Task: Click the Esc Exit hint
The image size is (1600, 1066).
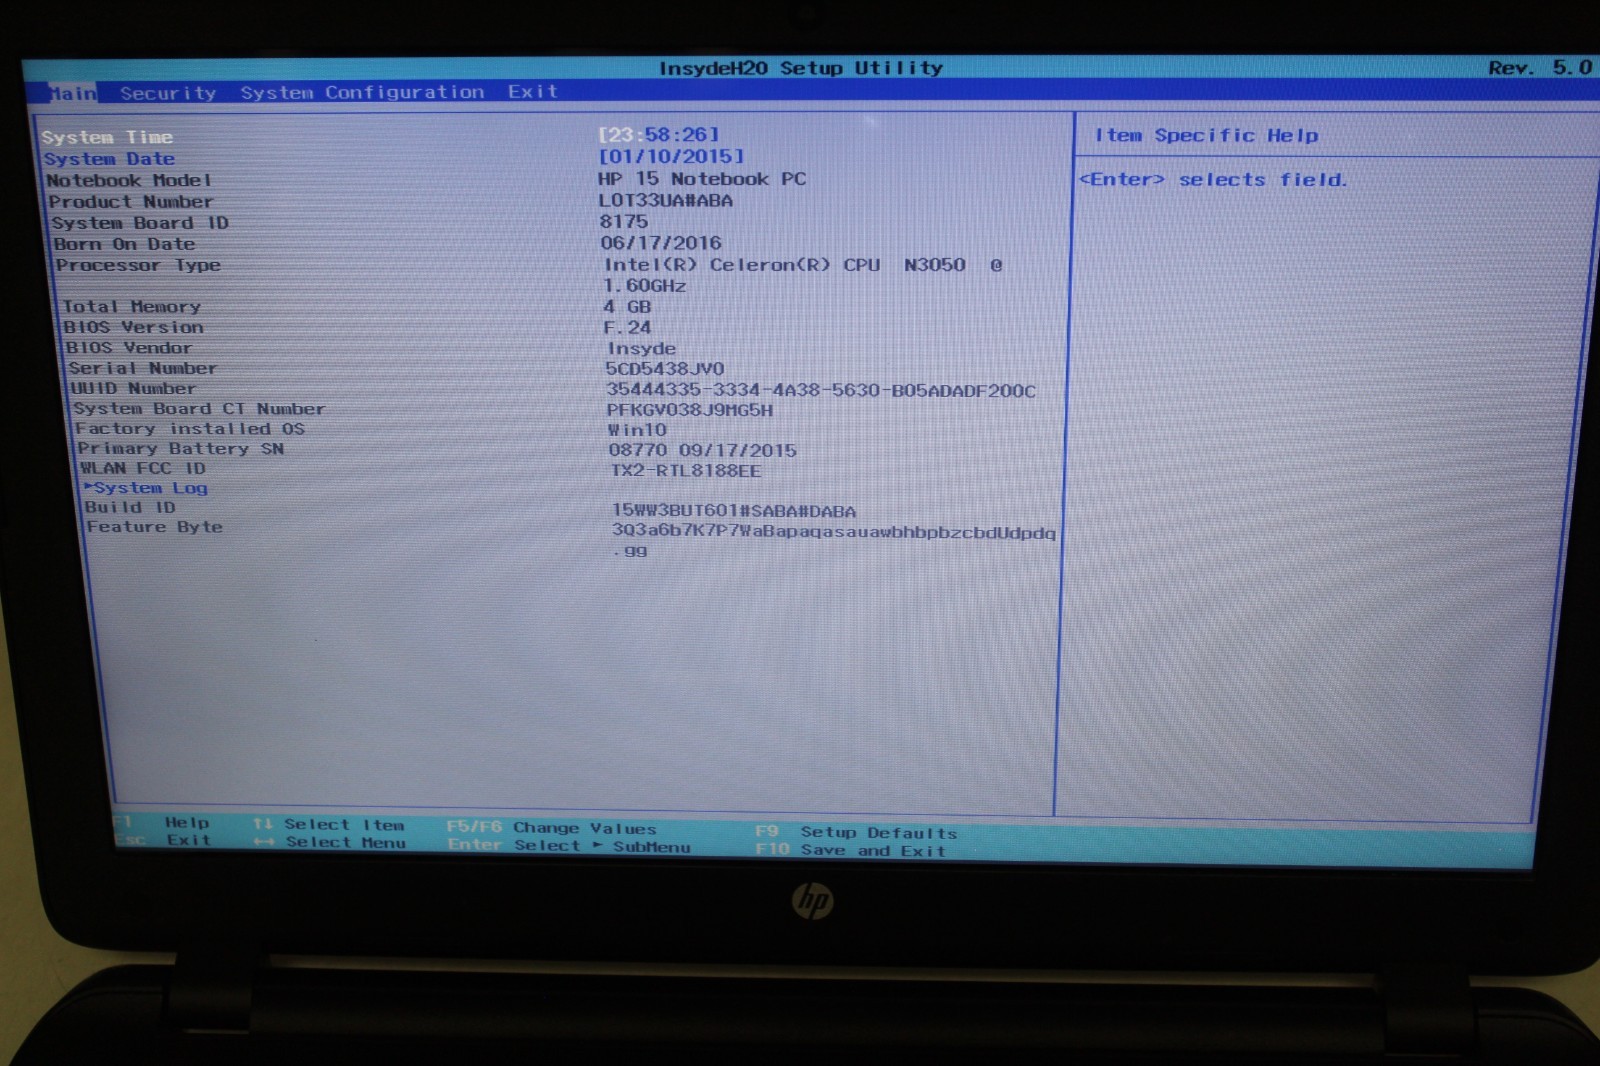Action: (x=163, y=840)
